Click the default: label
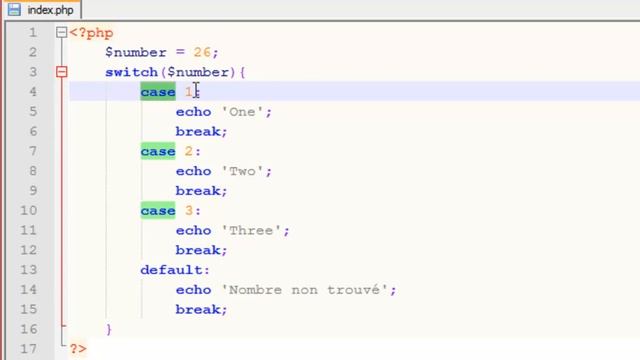 tap(175, 270)
